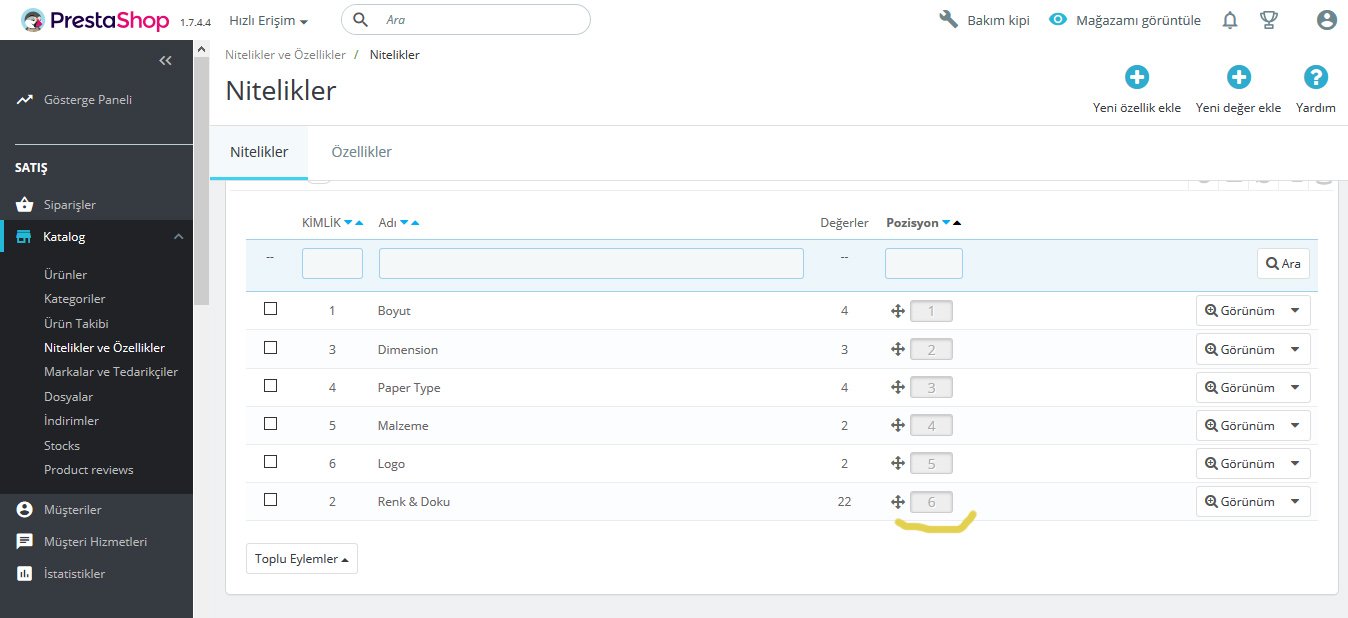Screen dimensions: 1348x618
Task: Expand Görünüm dropdown arrow for Renk & Doku
Action: coord(1296,501)
